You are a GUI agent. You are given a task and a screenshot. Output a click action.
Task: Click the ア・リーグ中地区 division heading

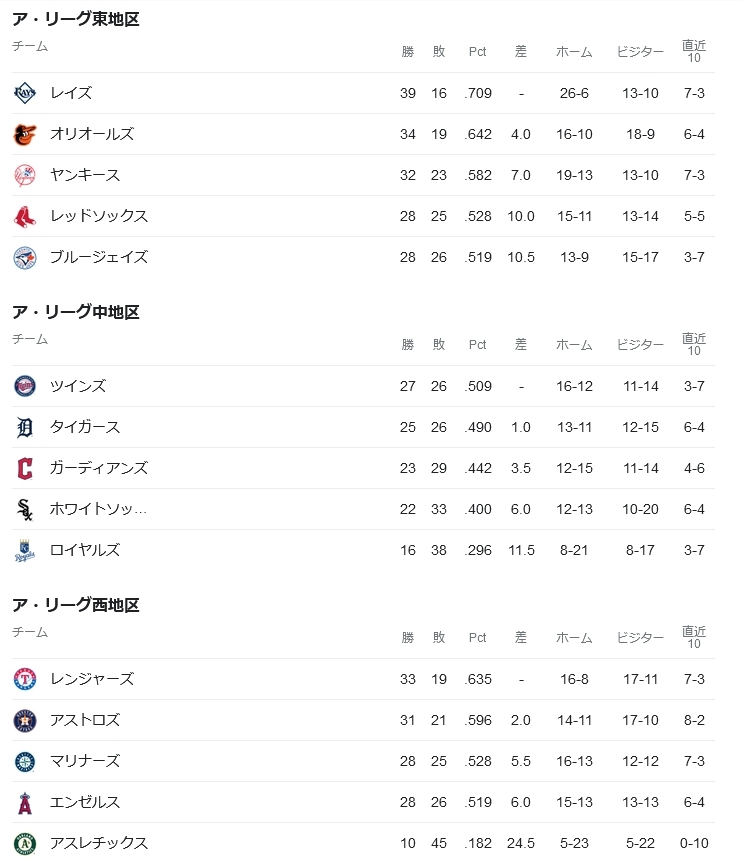(x=76, y=312)
